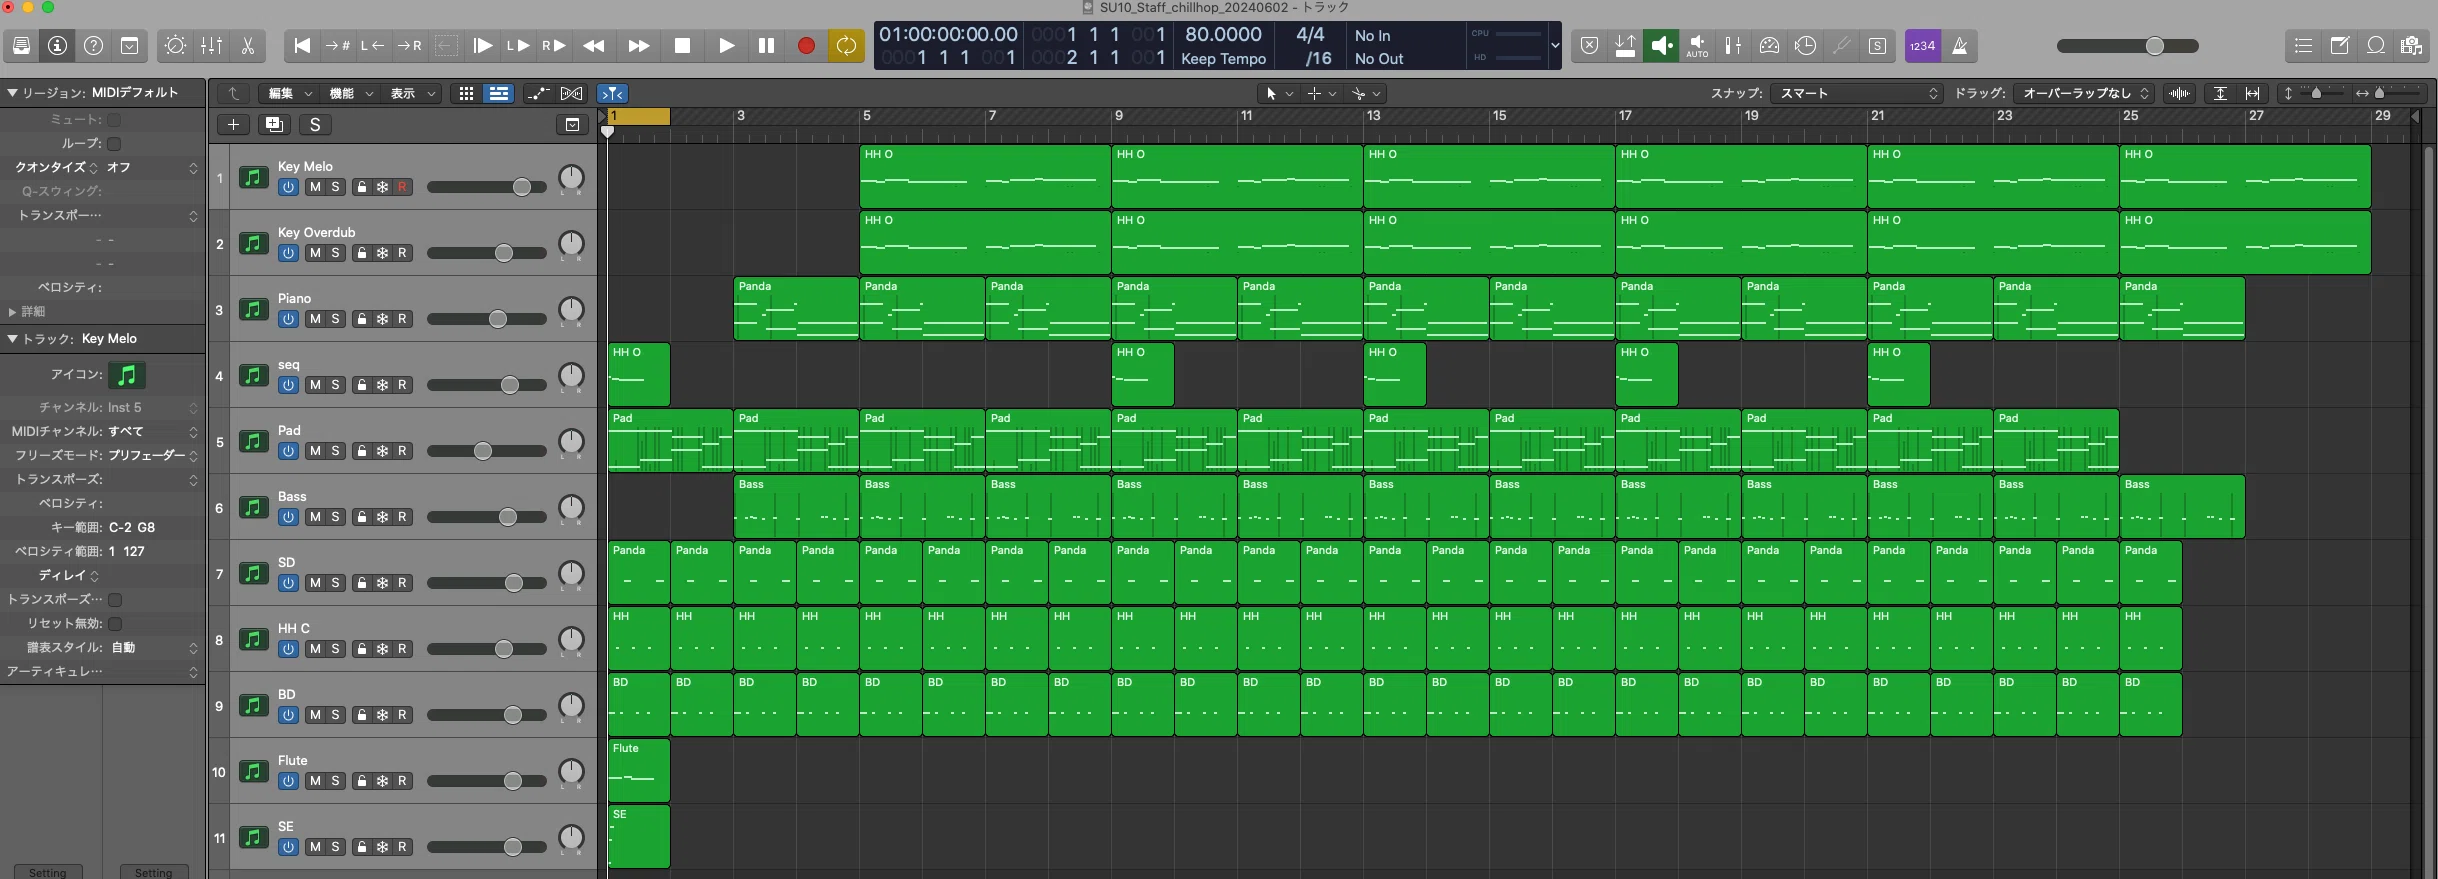Toggle the yellow Cycle mode button
Screen dimensions: 2438x879
846,46
